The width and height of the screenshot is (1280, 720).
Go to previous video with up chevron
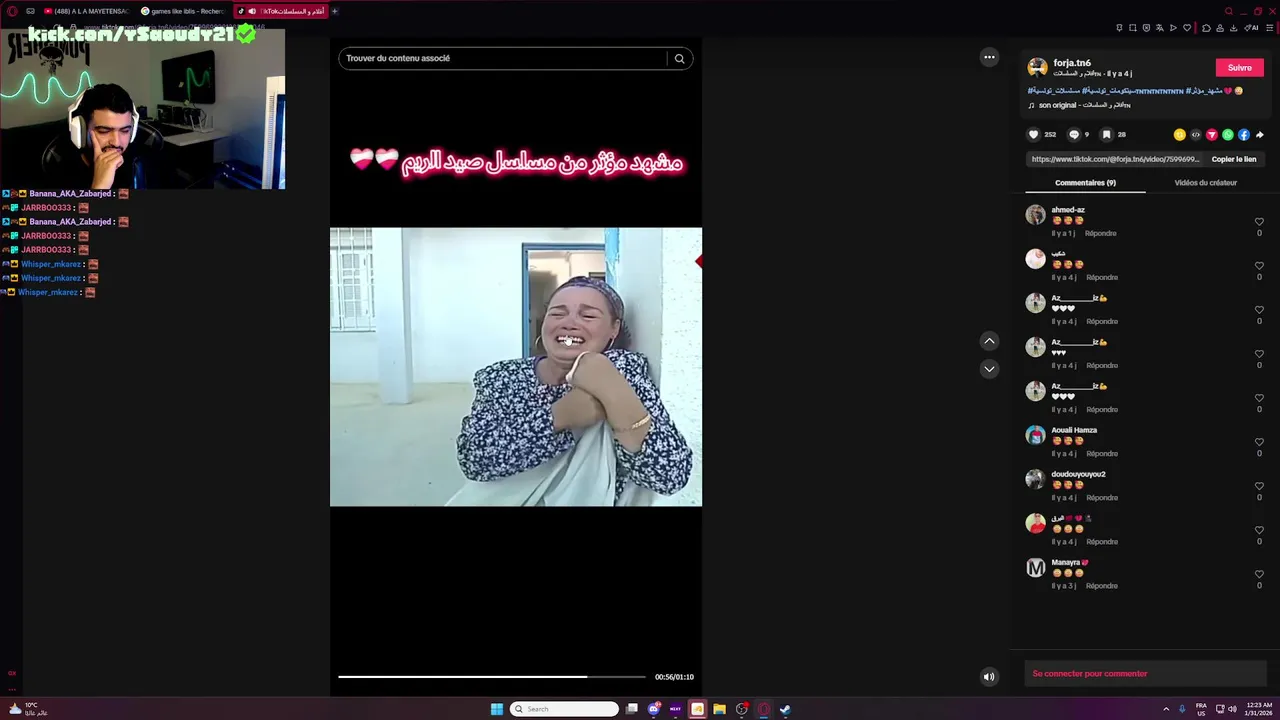[989, 341]
